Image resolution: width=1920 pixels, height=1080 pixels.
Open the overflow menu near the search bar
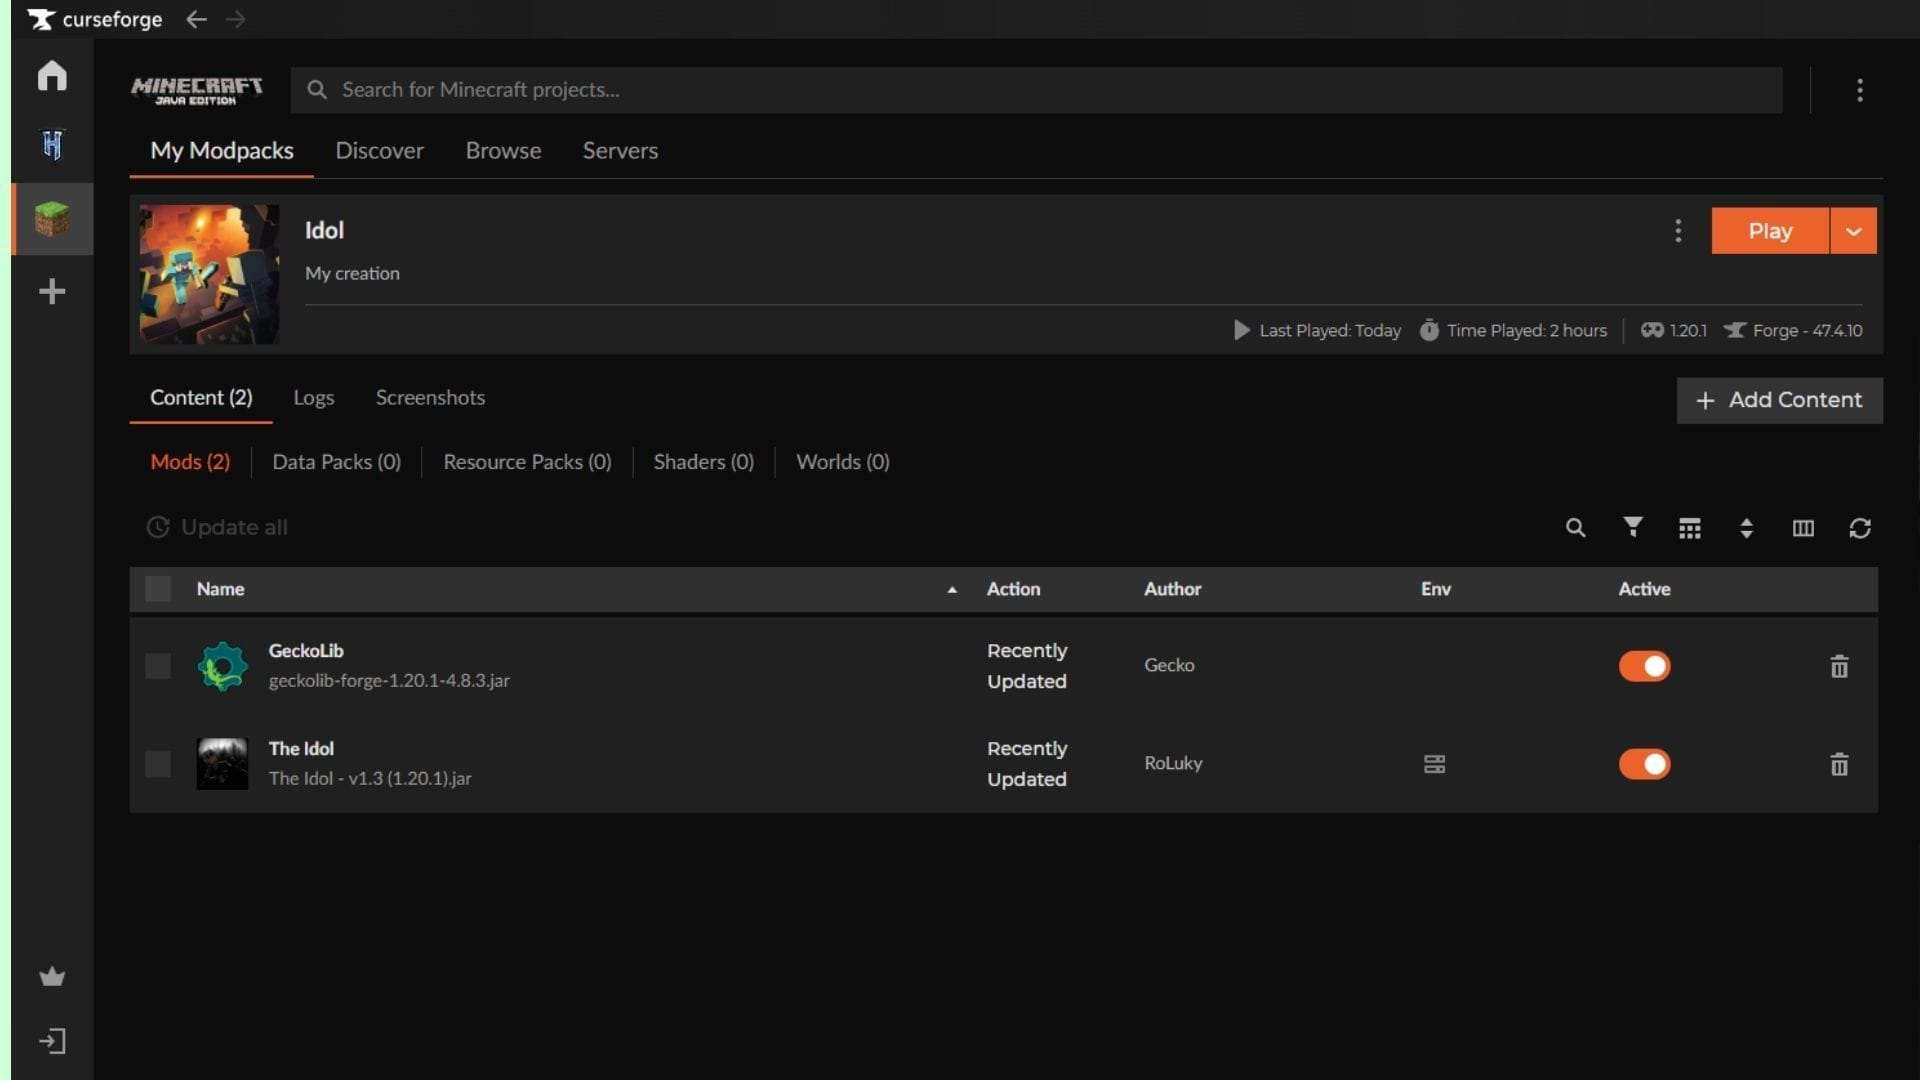coord(1860,90)
